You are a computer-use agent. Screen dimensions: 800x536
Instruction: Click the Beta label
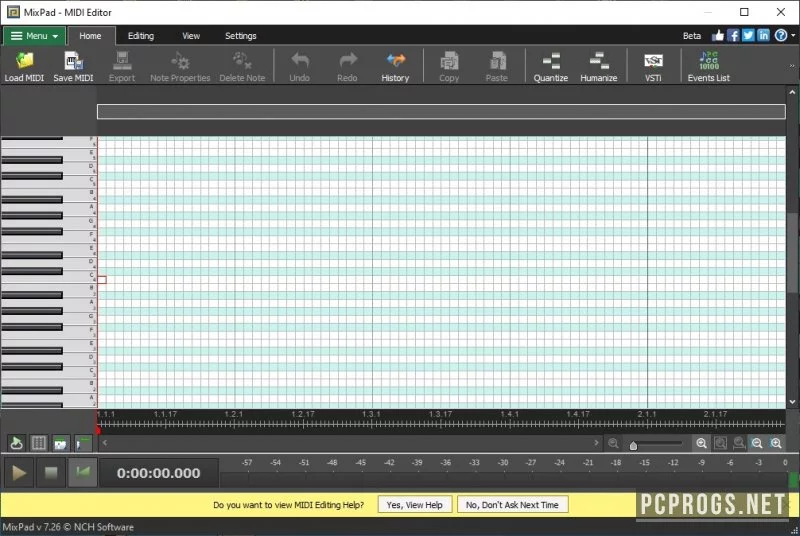692,36
